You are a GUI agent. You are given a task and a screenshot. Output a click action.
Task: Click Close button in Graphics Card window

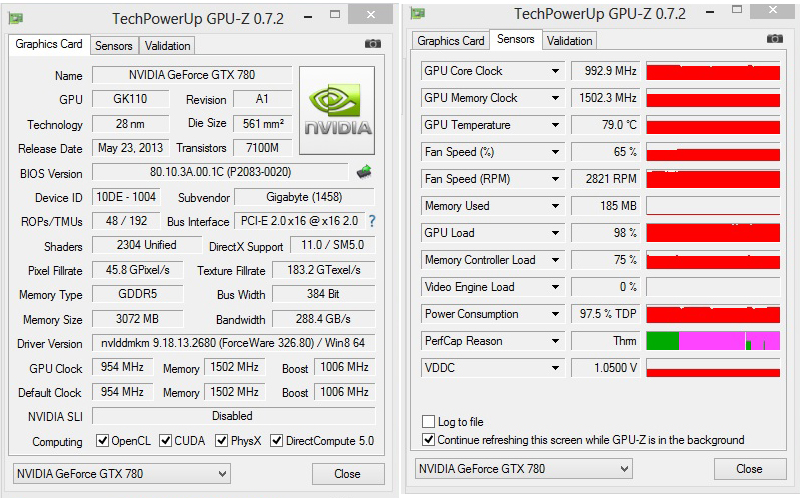[x=347, y=473]
